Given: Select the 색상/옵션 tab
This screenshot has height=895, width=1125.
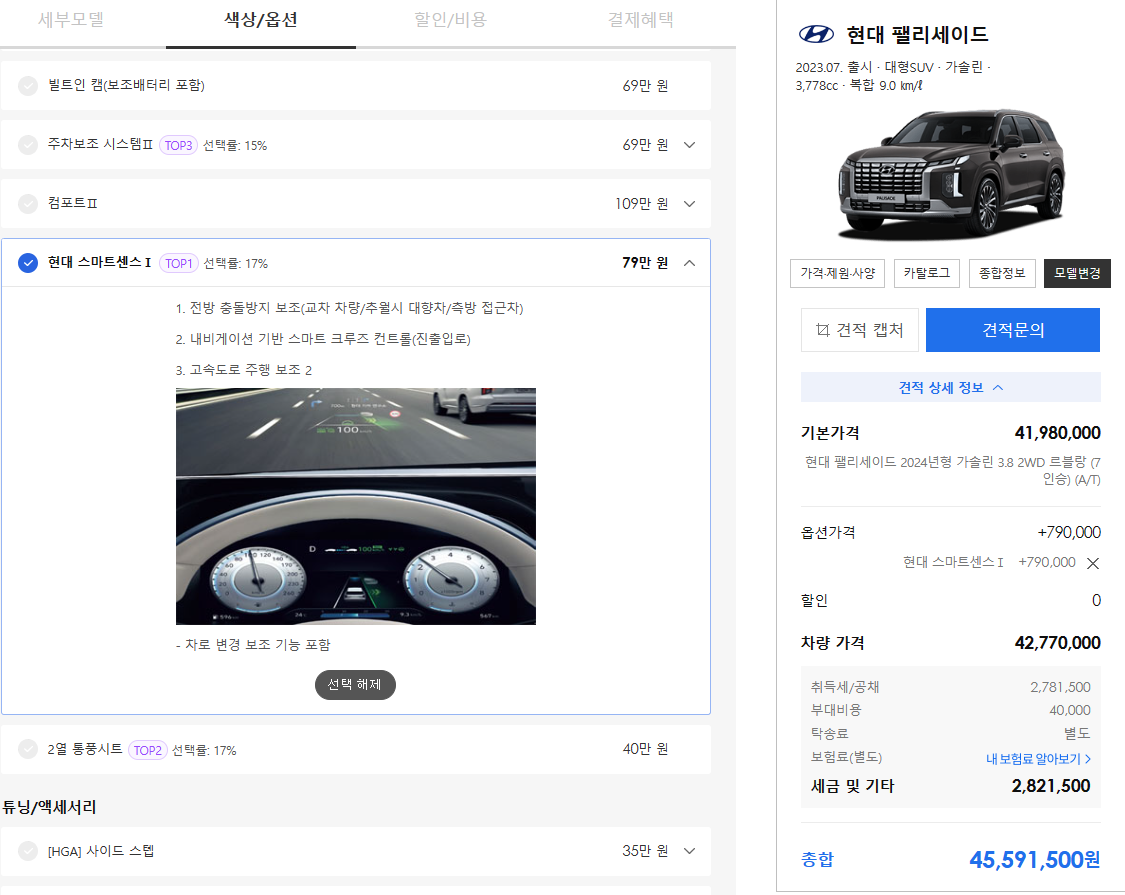Looking at the screenshot, I should [x=261, y=22].
